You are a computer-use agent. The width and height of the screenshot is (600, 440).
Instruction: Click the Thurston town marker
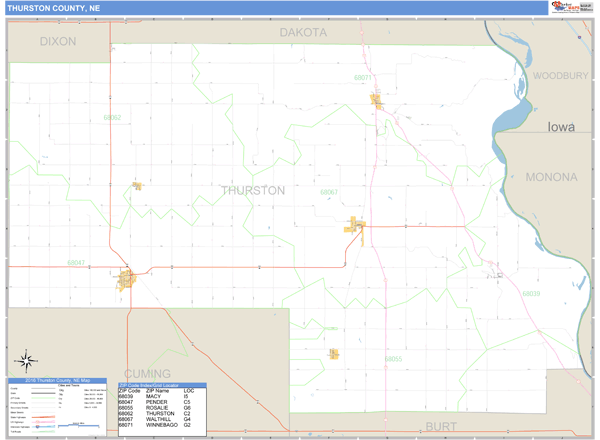click(137, 185)
